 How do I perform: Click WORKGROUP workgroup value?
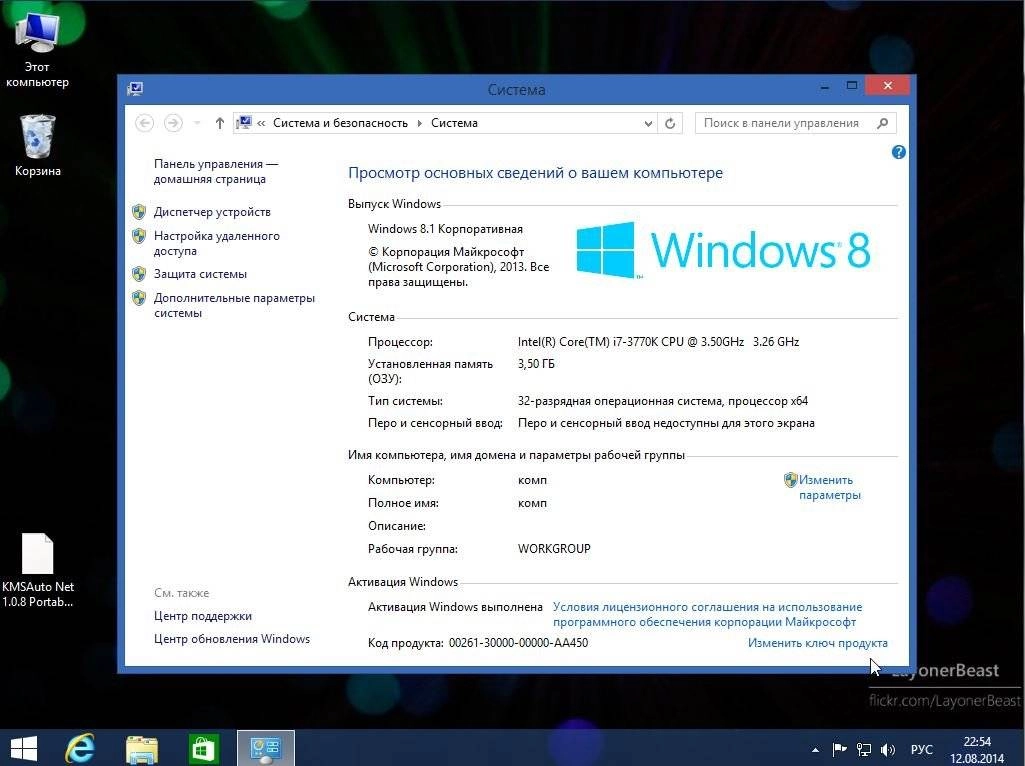point(554,548)
